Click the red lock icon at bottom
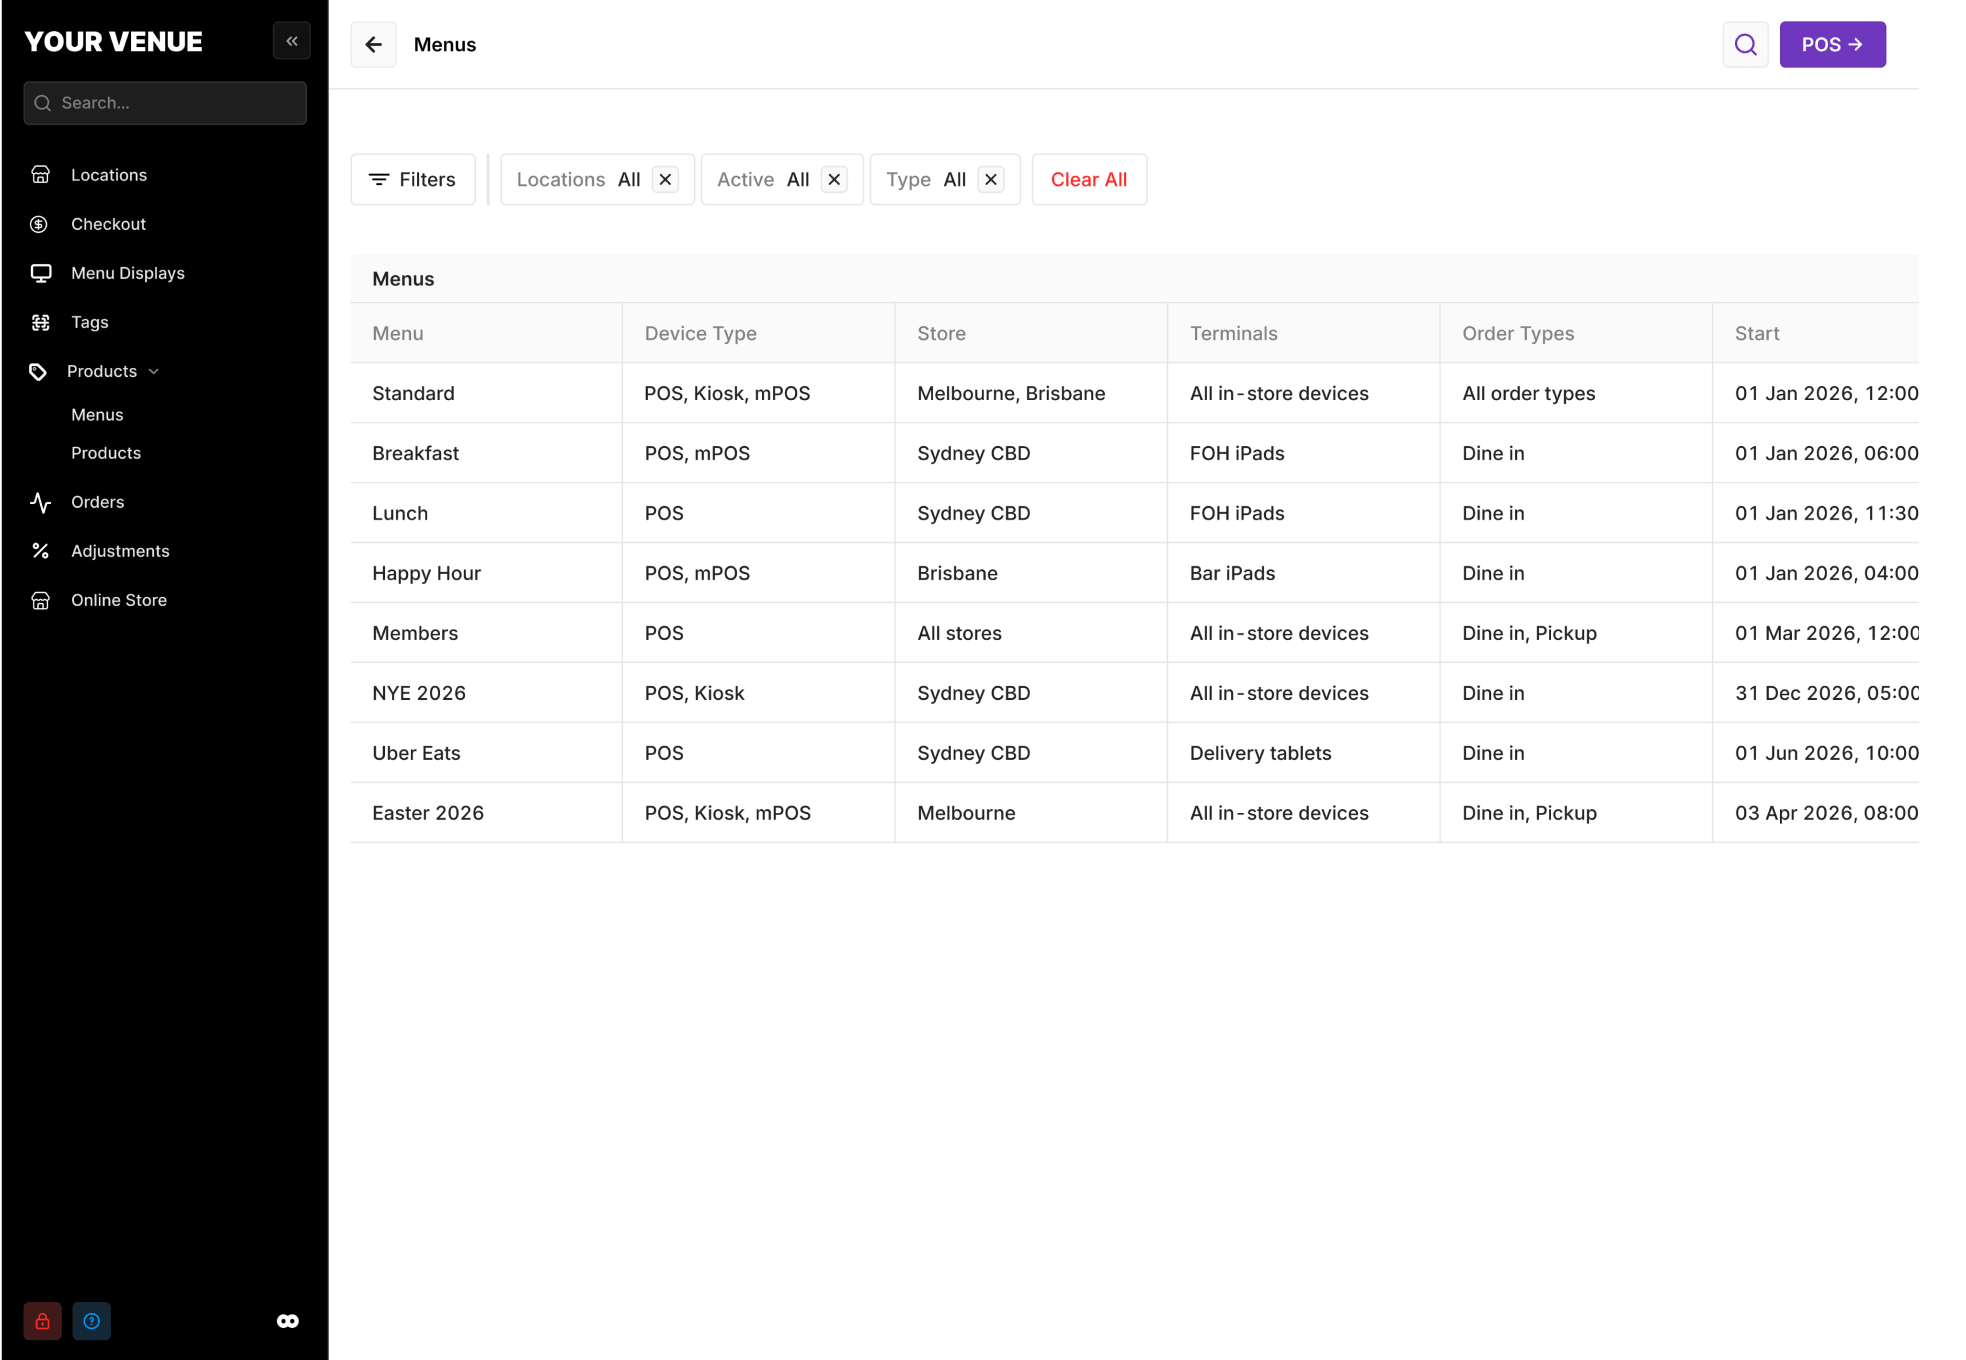Screen dimensions: 1966x1360 [x=42, y=1321]
